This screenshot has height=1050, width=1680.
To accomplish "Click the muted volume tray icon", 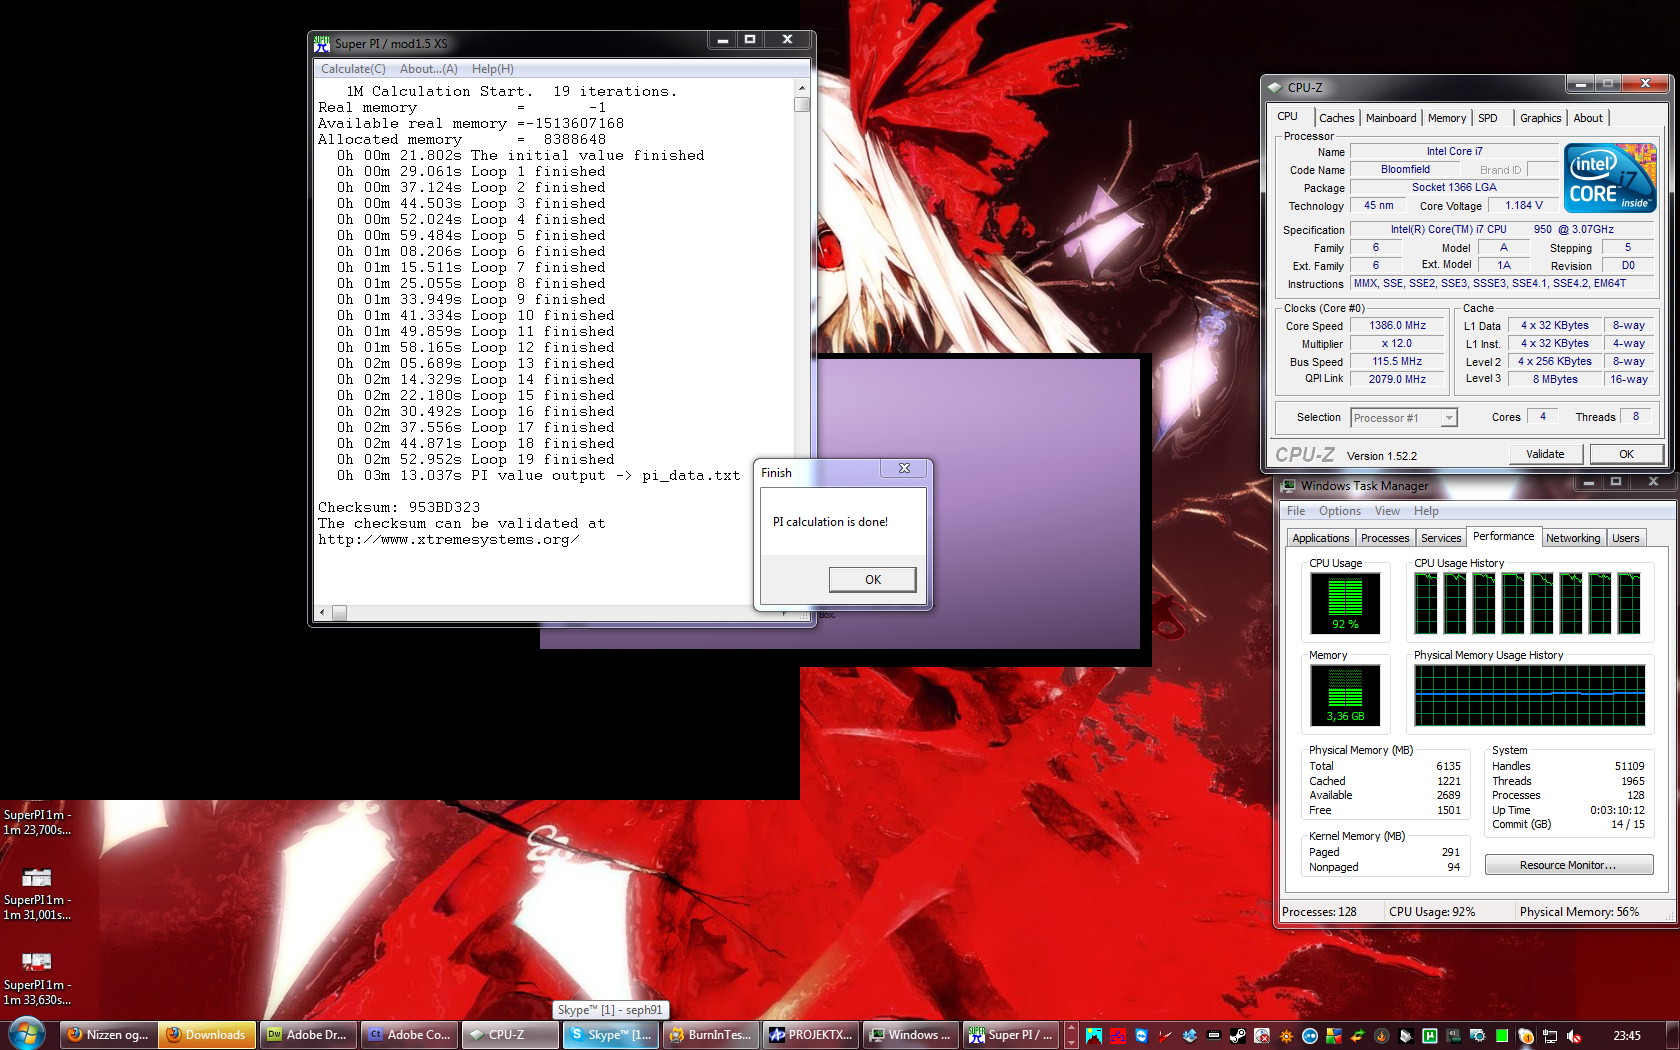I will click(x=1574, y=1036).
